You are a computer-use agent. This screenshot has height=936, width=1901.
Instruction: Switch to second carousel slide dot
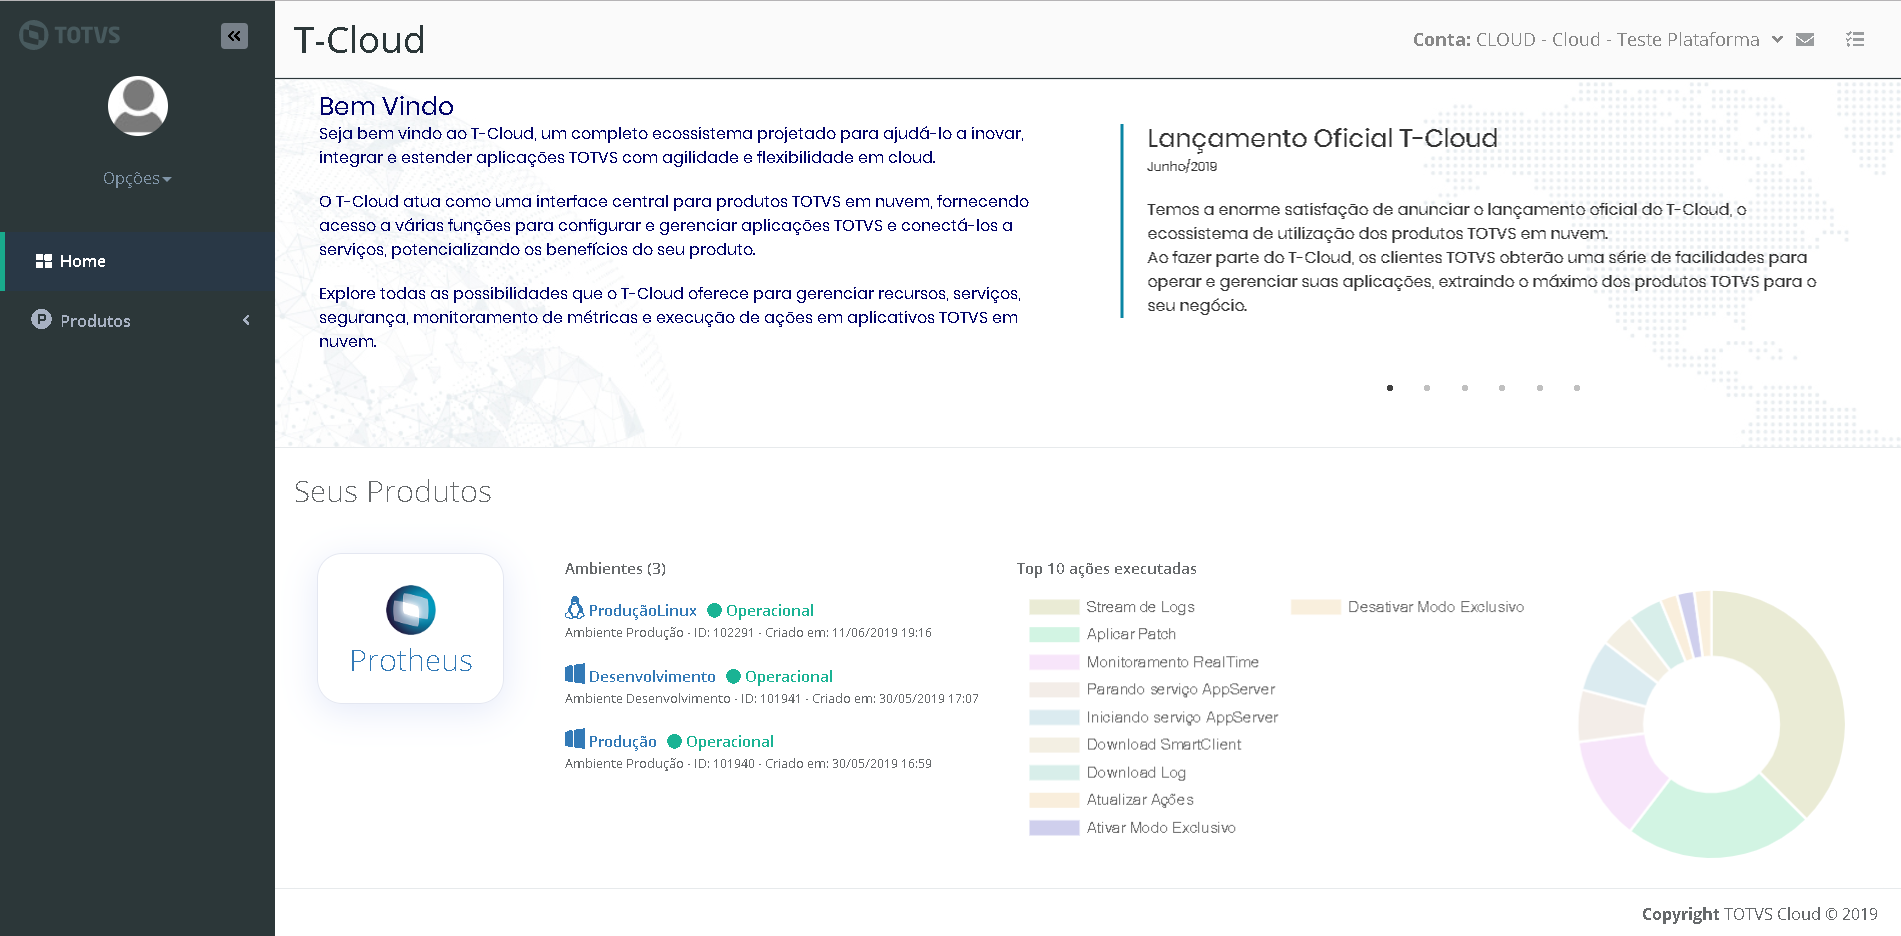[1427, 388]
